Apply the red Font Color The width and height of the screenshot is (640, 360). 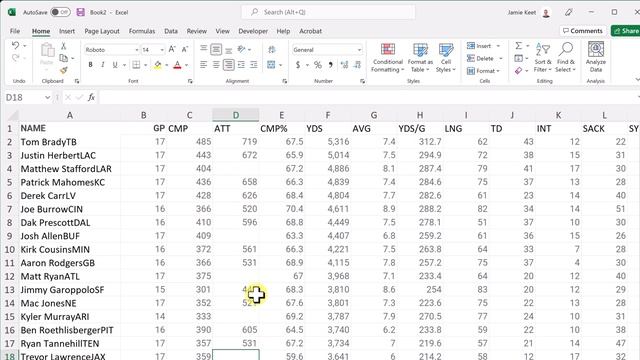point(177,64)
